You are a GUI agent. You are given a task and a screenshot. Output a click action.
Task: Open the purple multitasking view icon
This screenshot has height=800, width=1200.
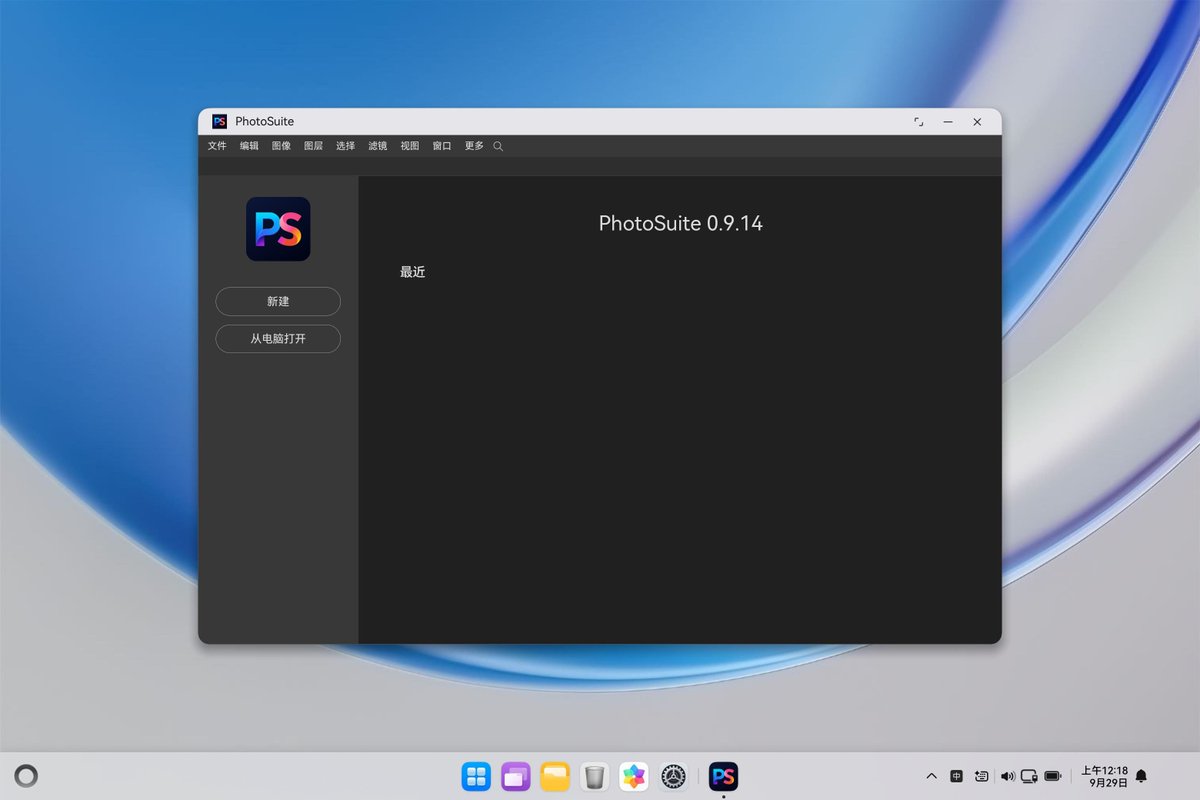516,776
